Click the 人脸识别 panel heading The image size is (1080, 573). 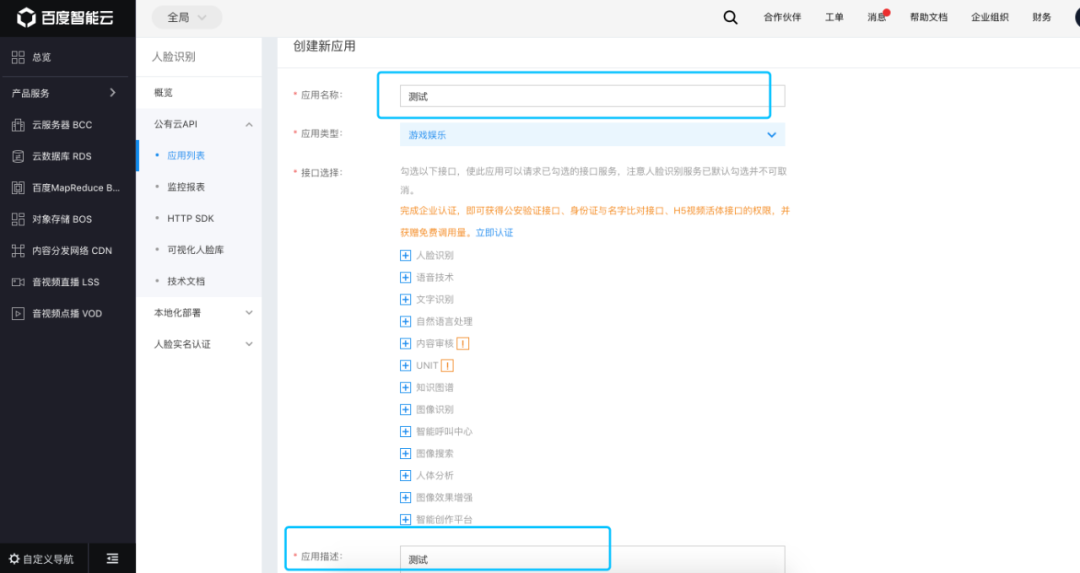[x=174, y=57]
